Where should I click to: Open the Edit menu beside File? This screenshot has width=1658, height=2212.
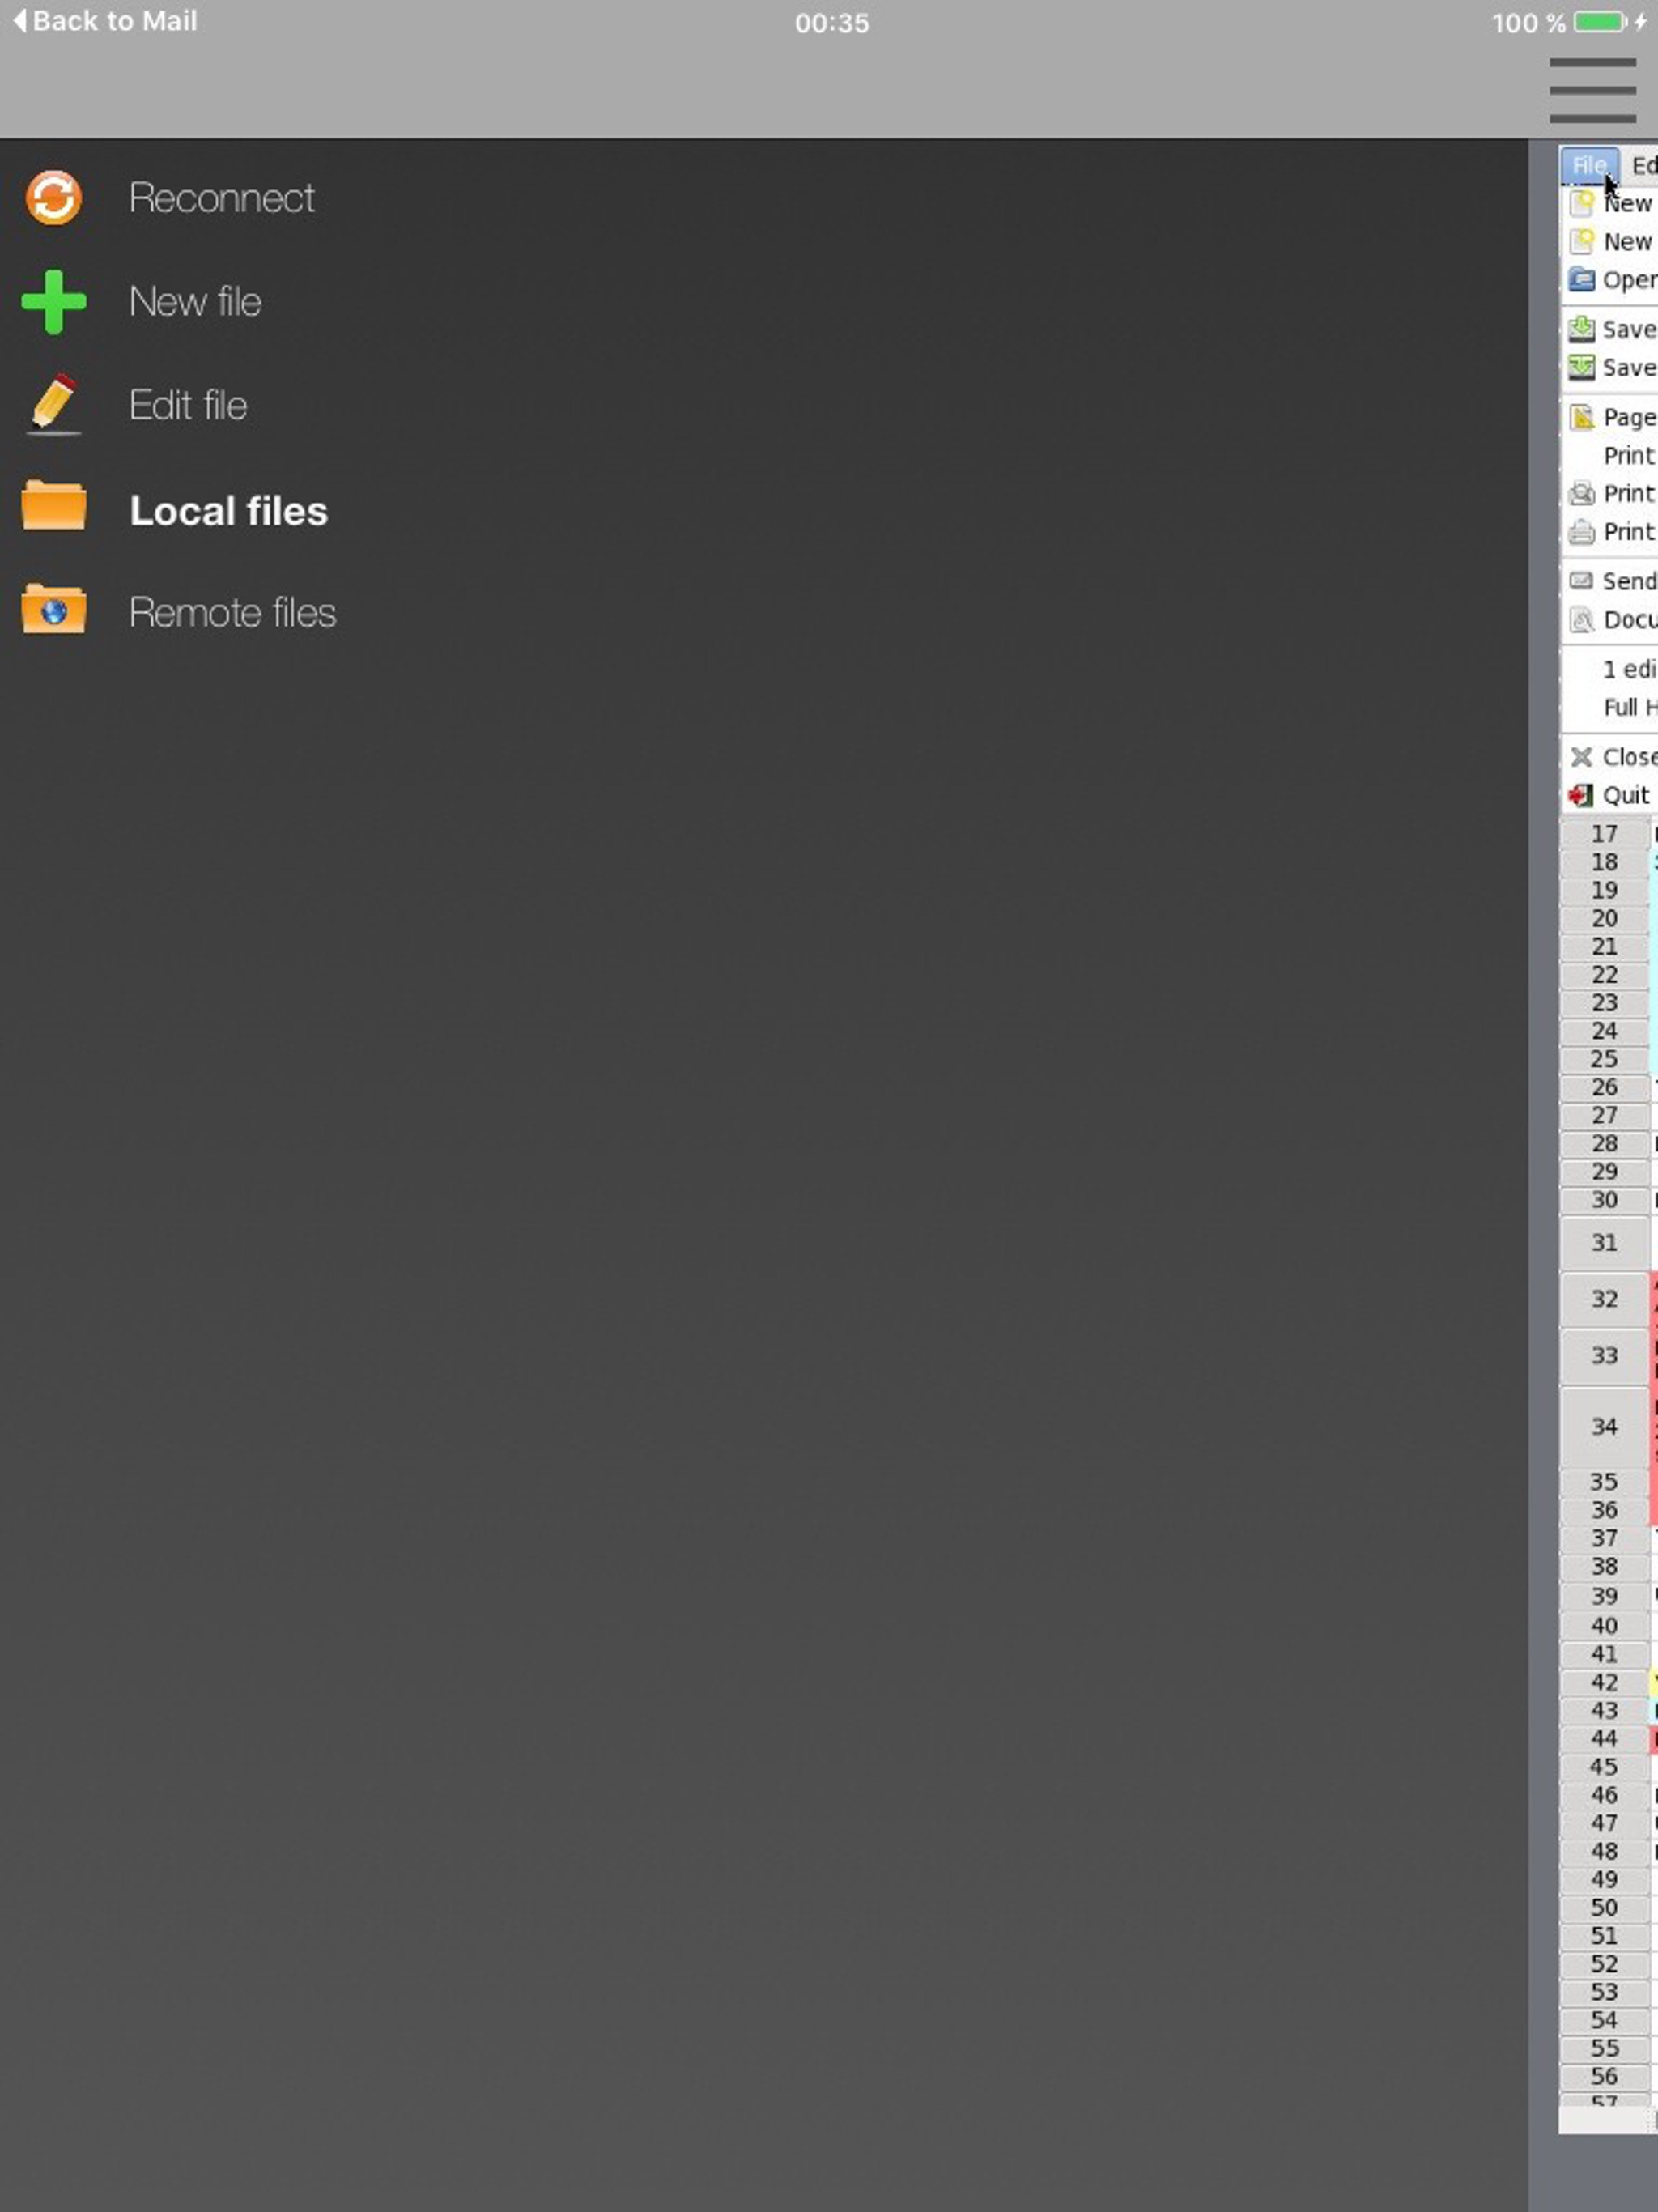pos(1643,165)
